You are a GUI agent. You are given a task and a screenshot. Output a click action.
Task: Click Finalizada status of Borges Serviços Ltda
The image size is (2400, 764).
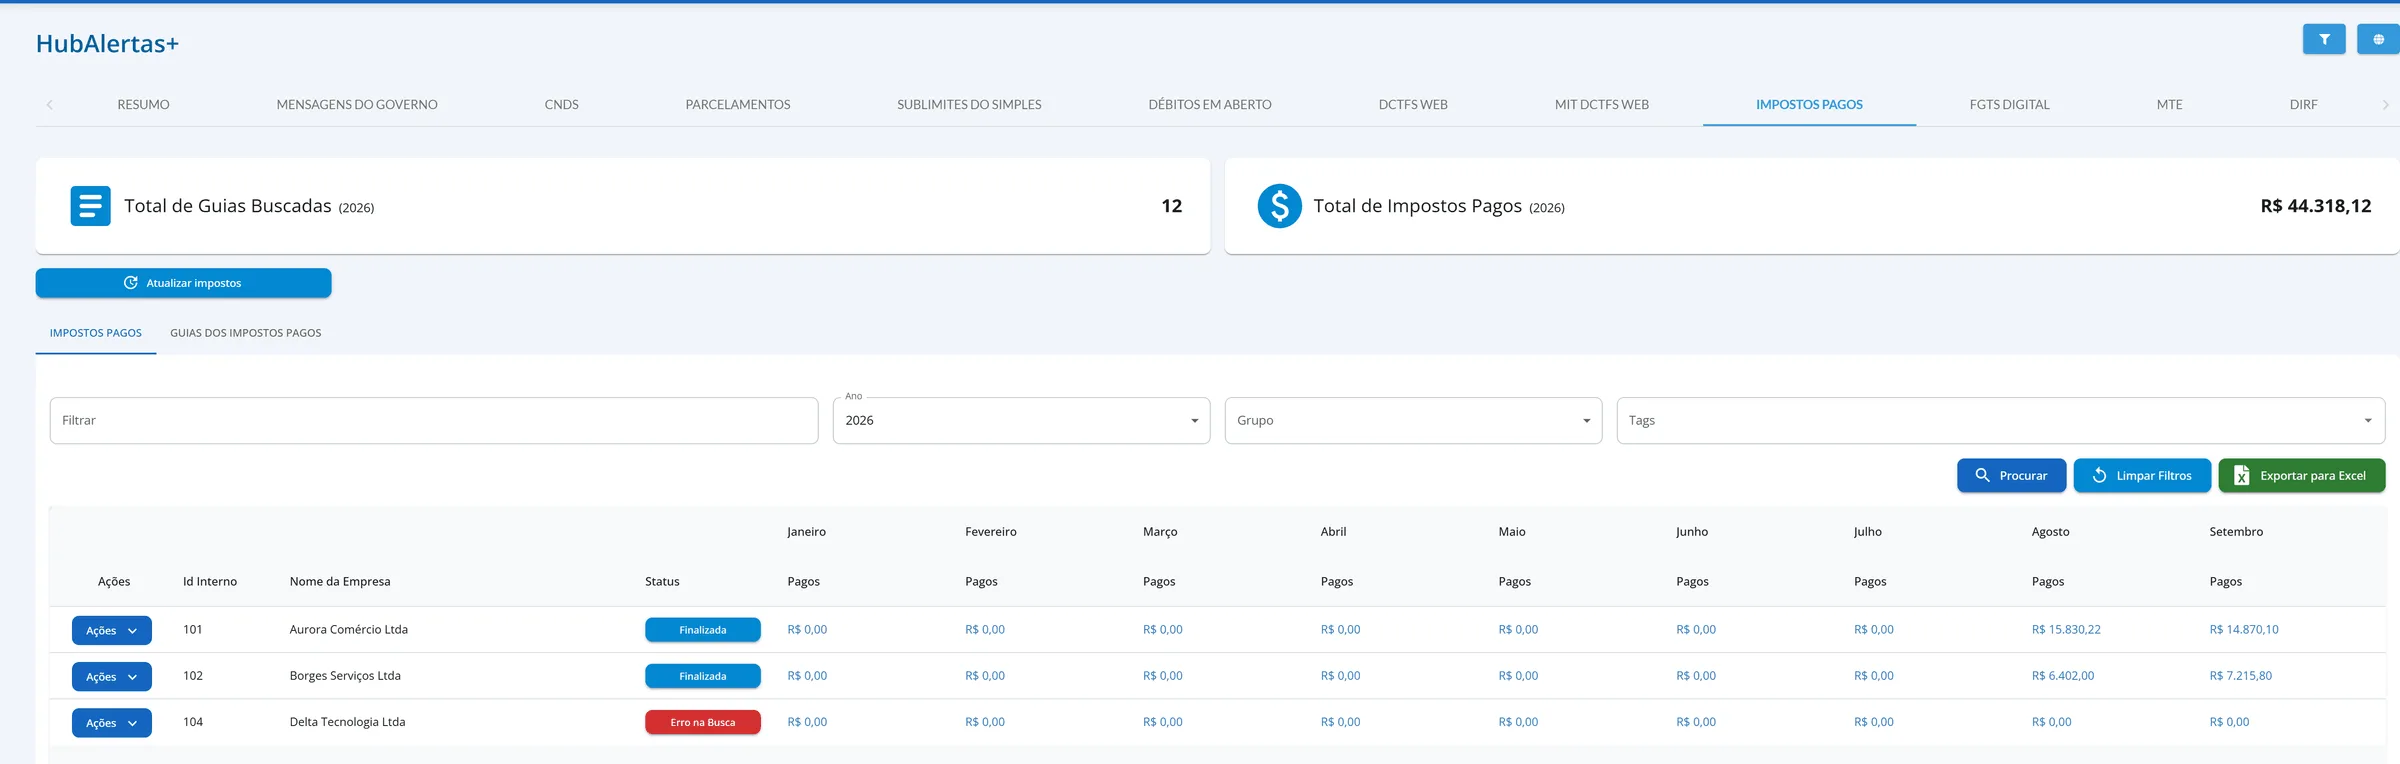point(703,676)
